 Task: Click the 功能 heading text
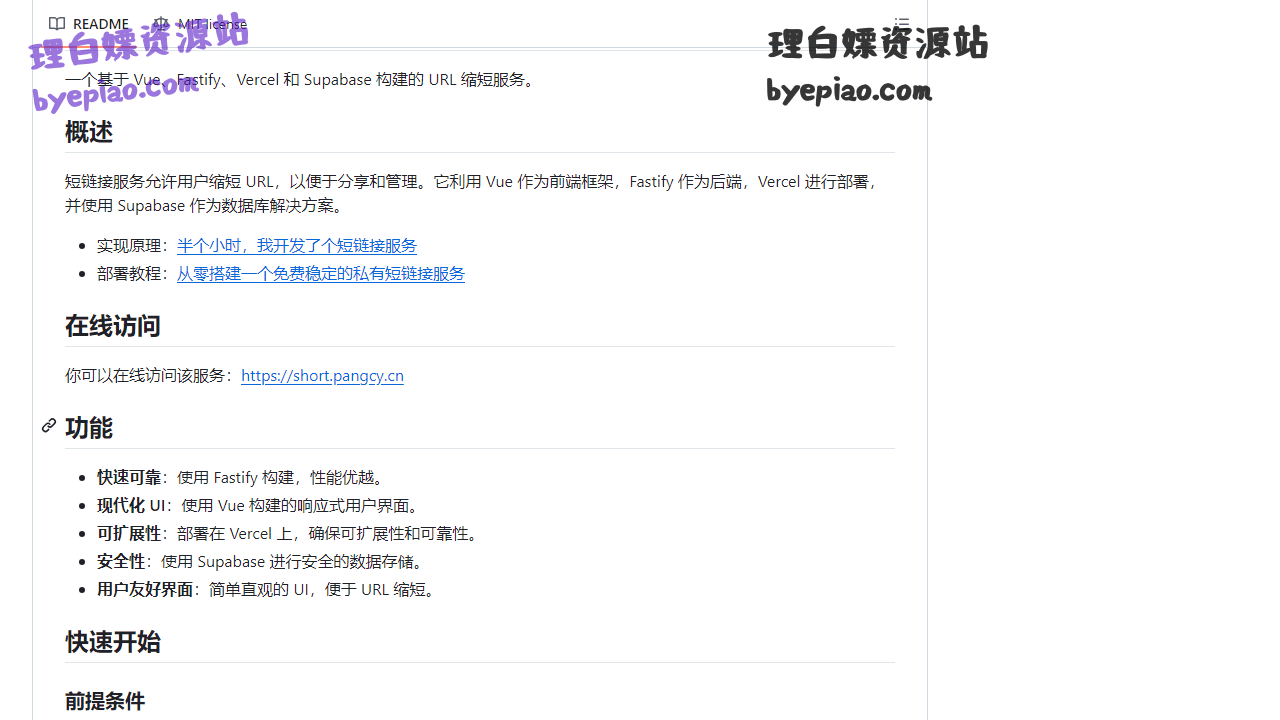(x=89, y=428)
